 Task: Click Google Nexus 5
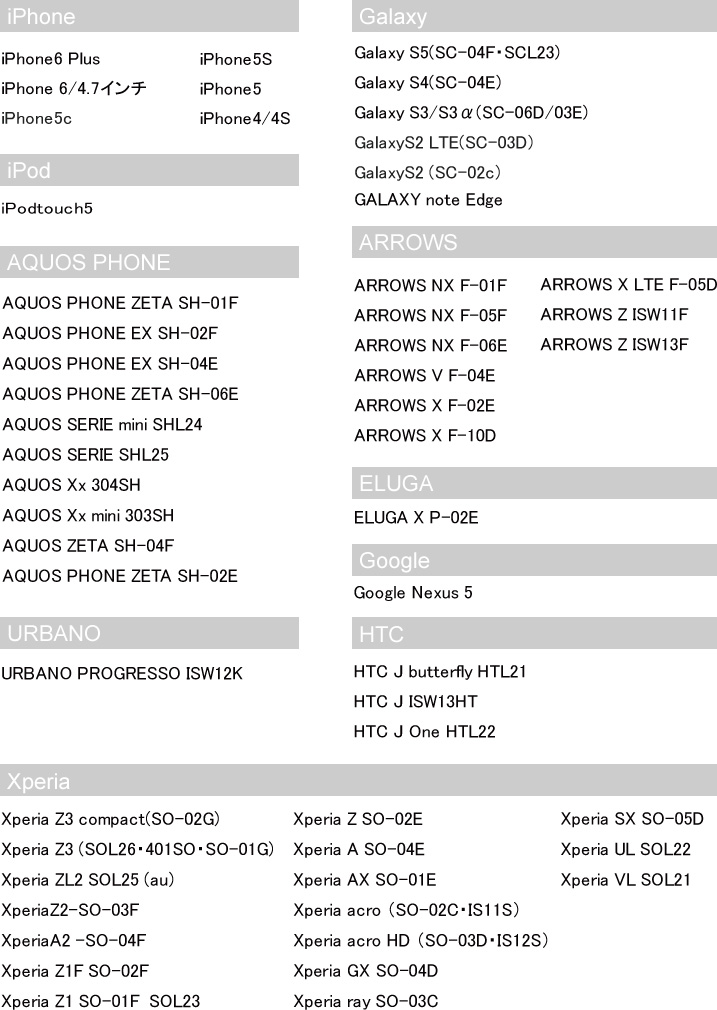click(413, 593)
